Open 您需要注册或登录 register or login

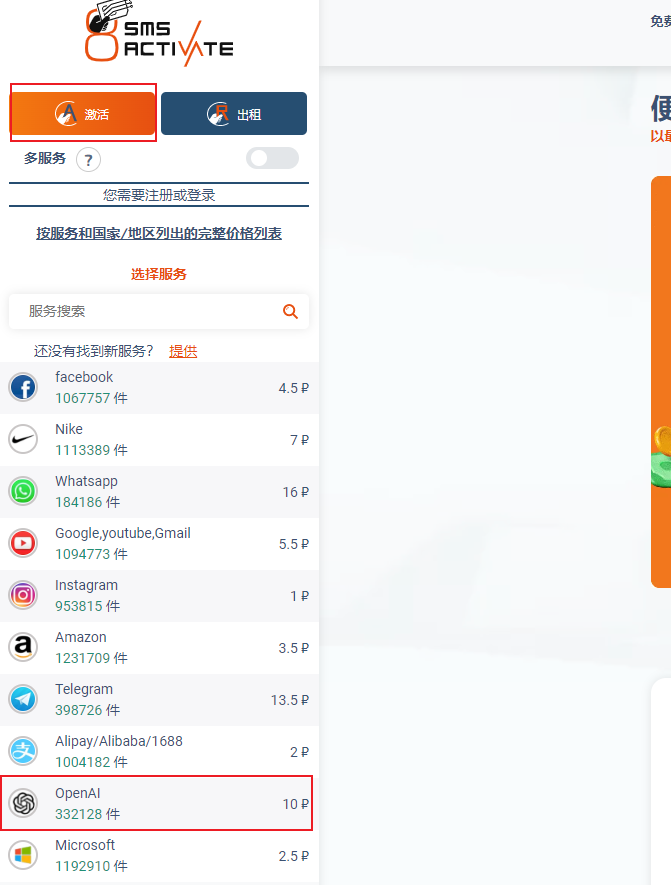159,195
